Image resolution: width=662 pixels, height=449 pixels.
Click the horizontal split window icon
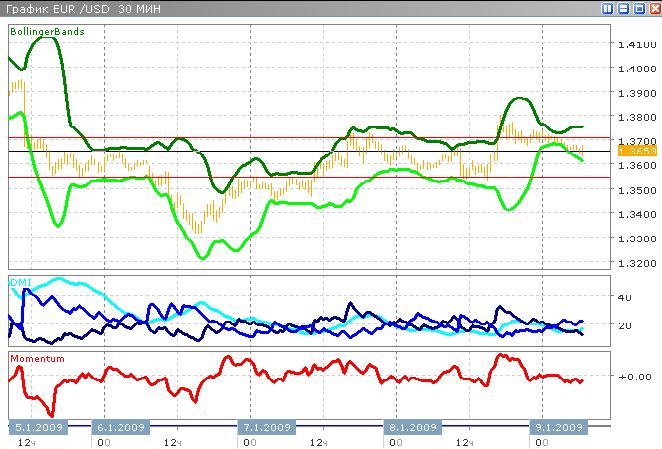pyautogui.click(x=624, y=9)
